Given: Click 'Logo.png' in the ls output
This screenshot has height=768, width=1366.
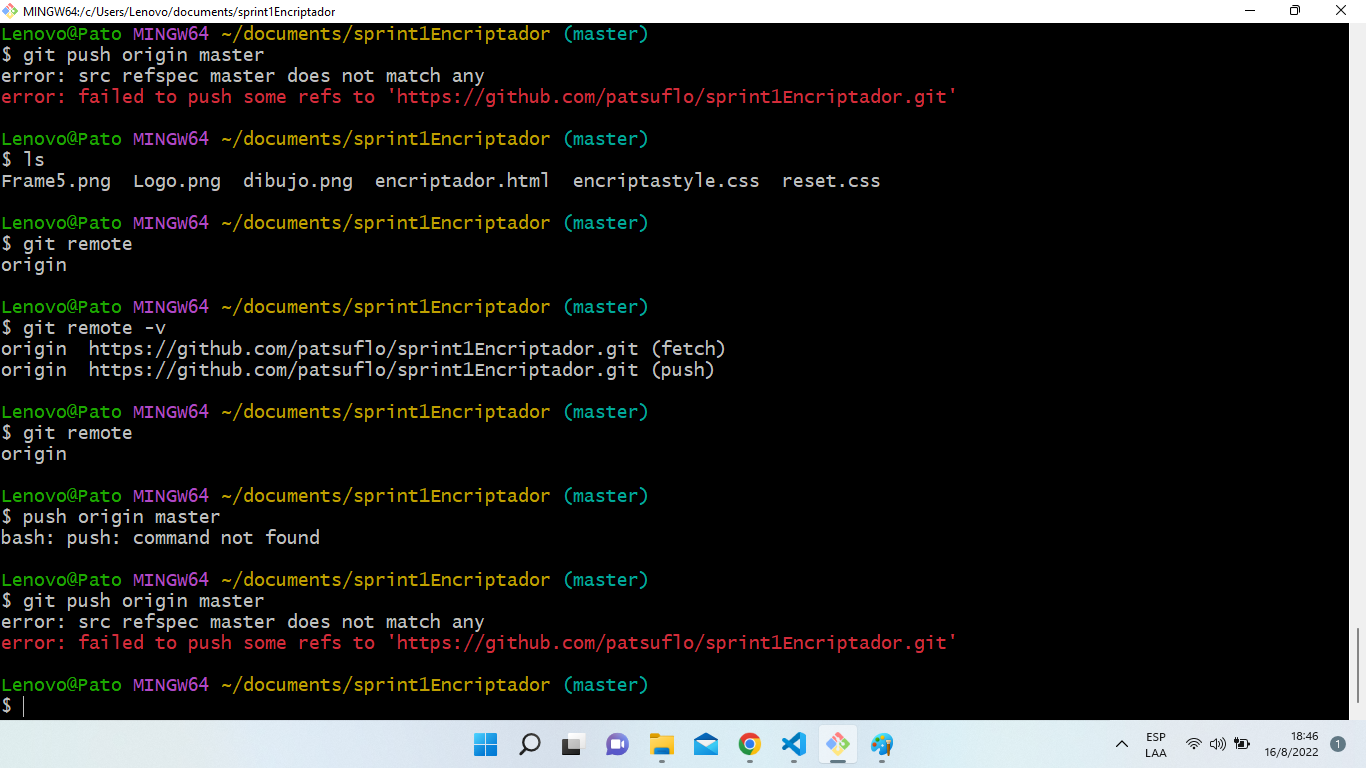Looking at the screenshot, I should tap(177, 181).
